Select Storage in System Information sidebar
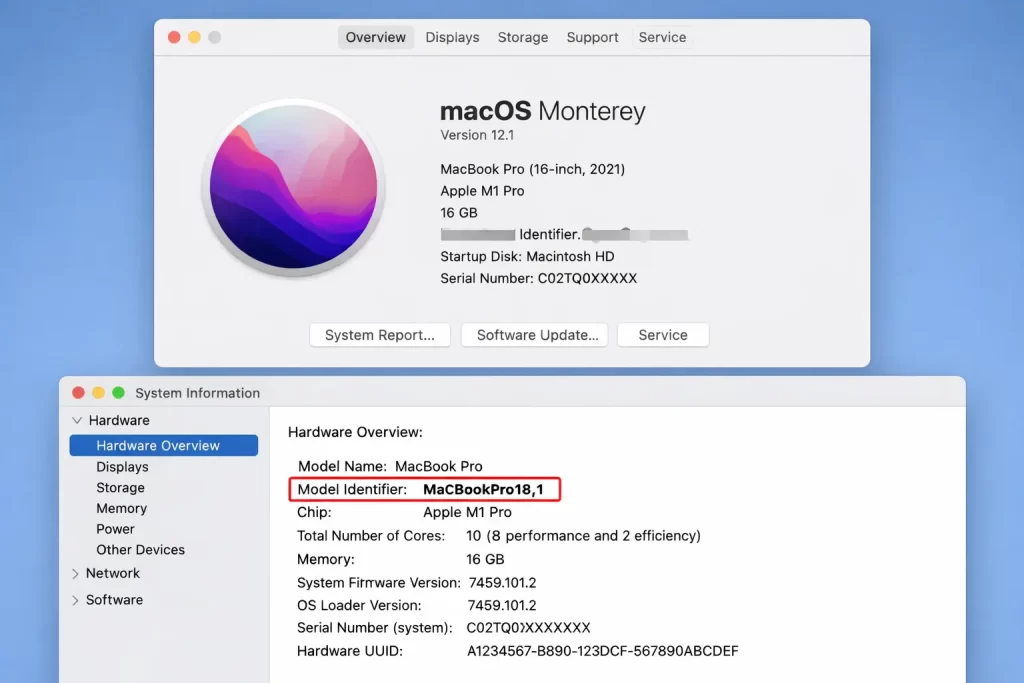Image resolution: width=1024 pixels, height=683 pixels. coord(120,488)
